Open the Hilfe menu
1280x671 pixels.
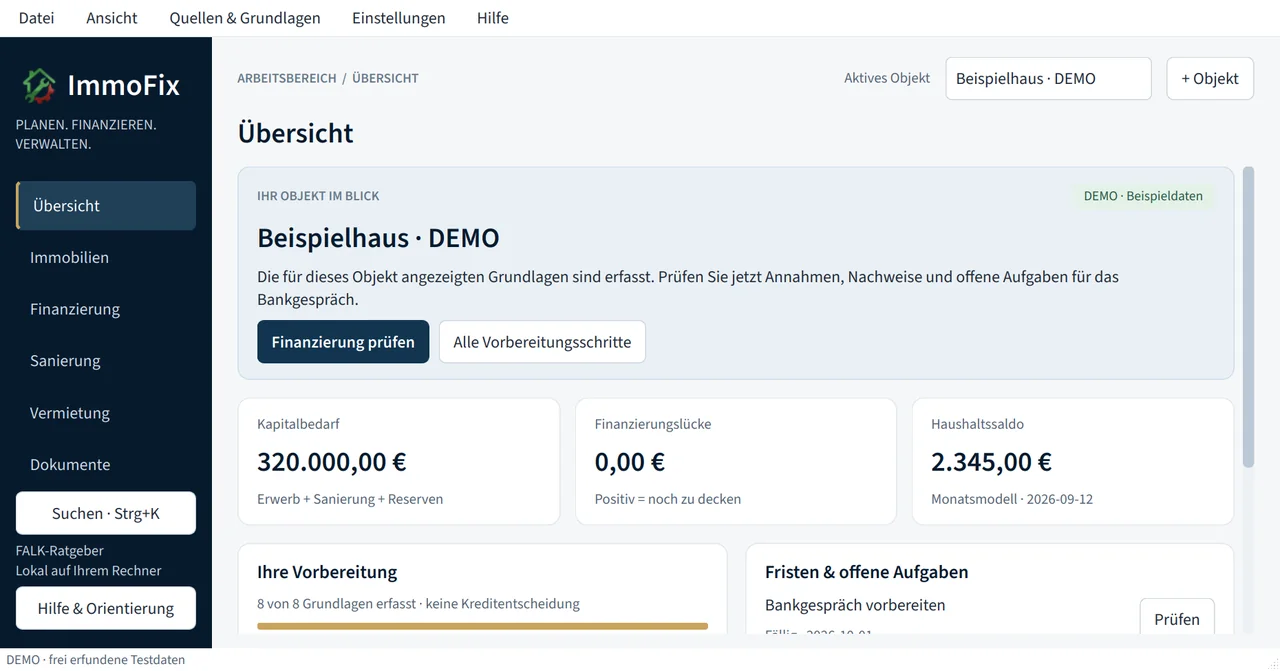pyautogui.click(x=493, y=18)
